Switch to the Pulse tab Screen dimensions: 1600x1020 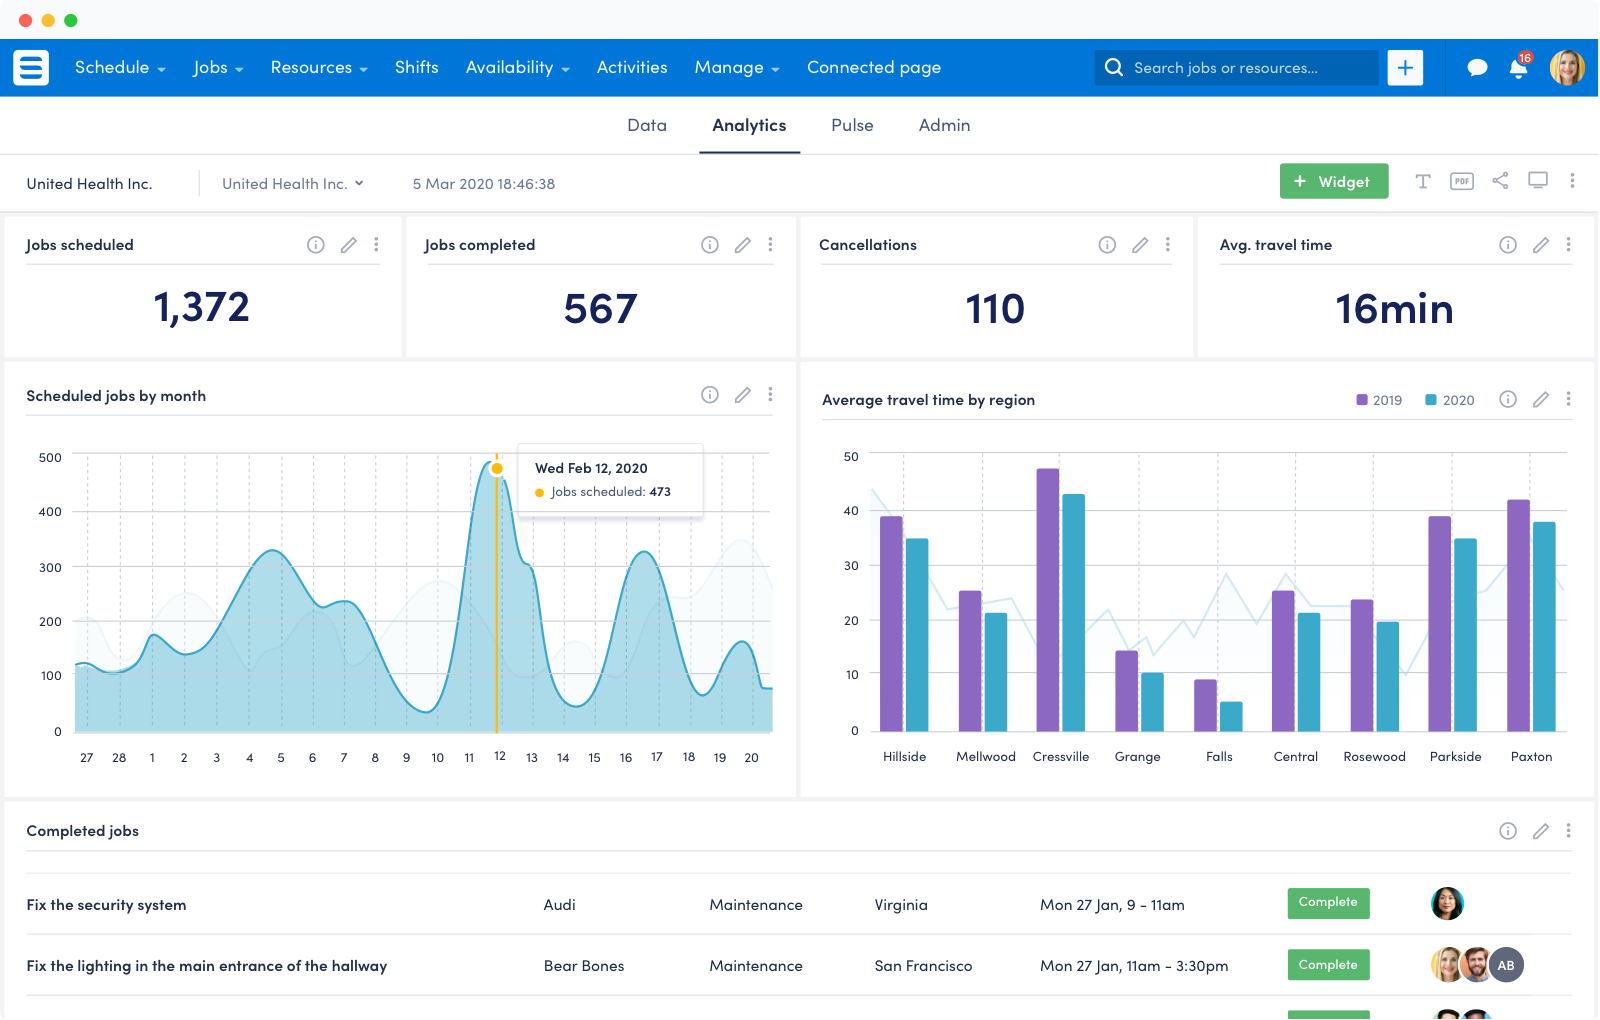852,125
